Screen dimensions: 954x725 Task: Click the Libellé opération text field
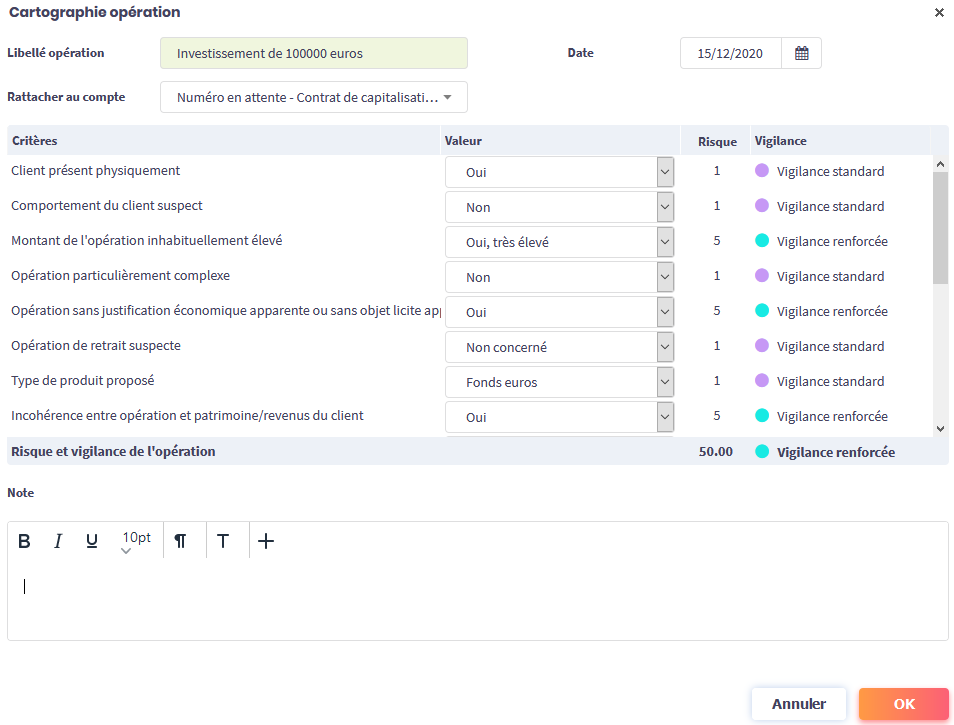tap(314, 53)
